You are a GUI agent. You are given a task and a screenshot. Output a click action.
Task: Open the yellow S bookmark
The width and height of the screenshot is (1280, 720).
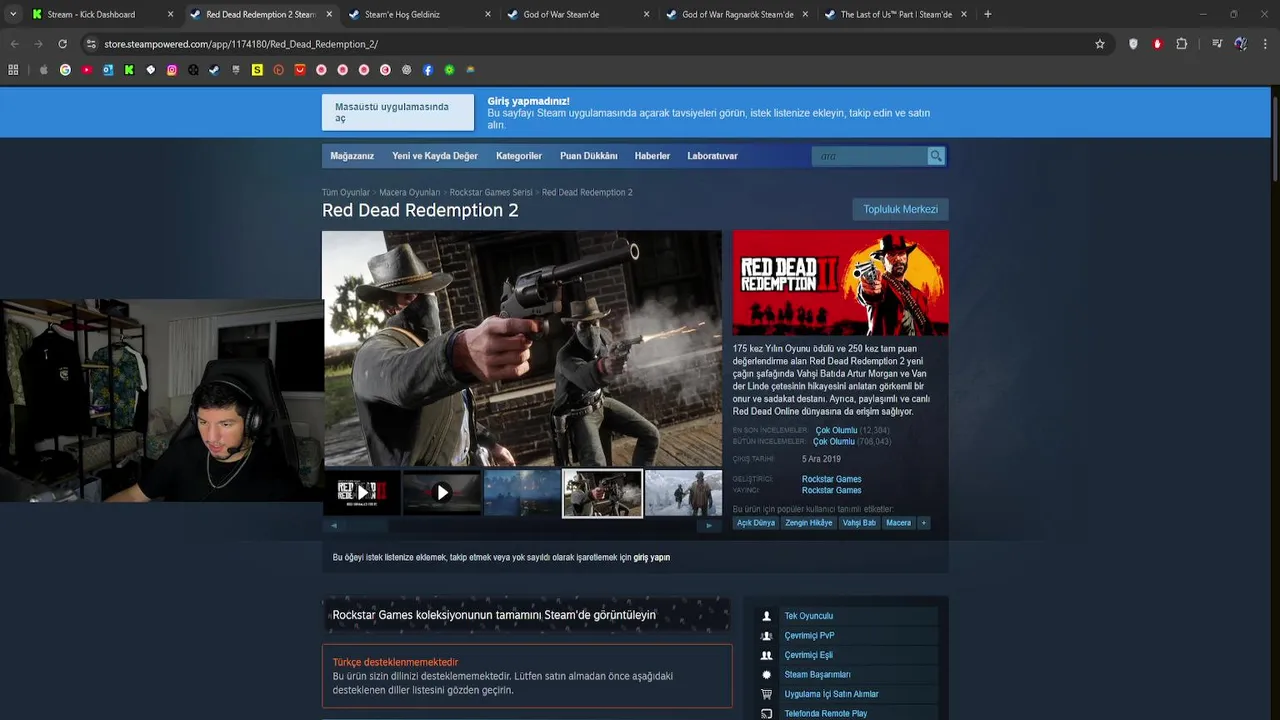coord(257,70)
